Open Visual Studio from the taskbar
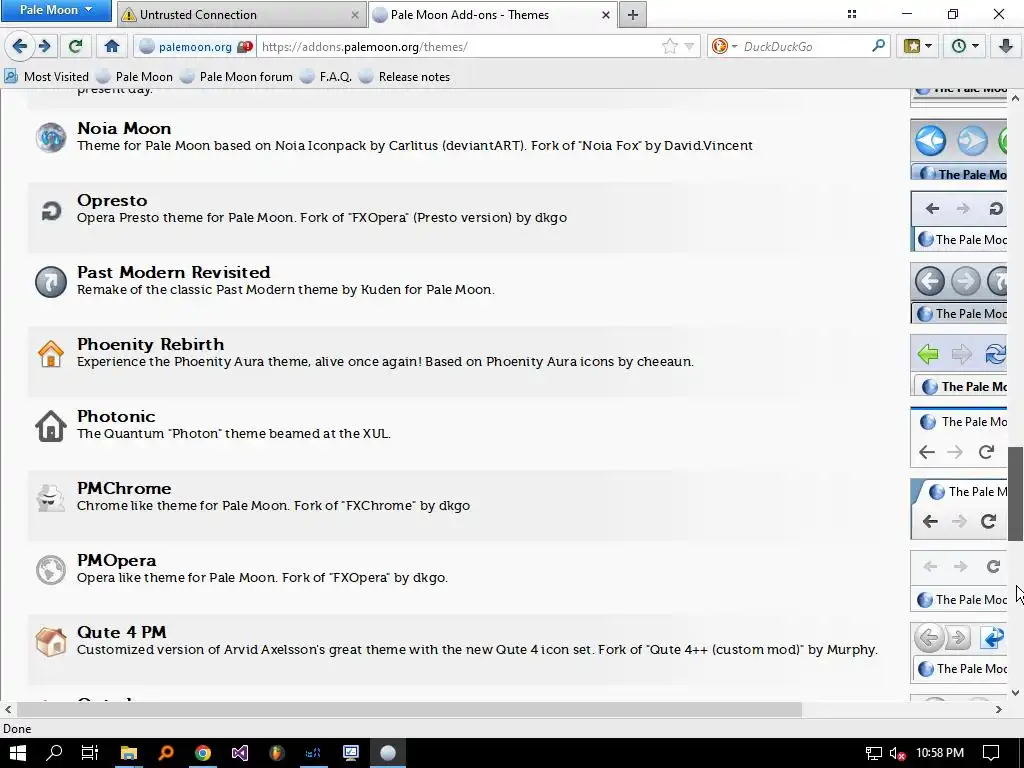Image resolution: width=1024 pixels, height=768 pixels. click(x=240, y=753)
